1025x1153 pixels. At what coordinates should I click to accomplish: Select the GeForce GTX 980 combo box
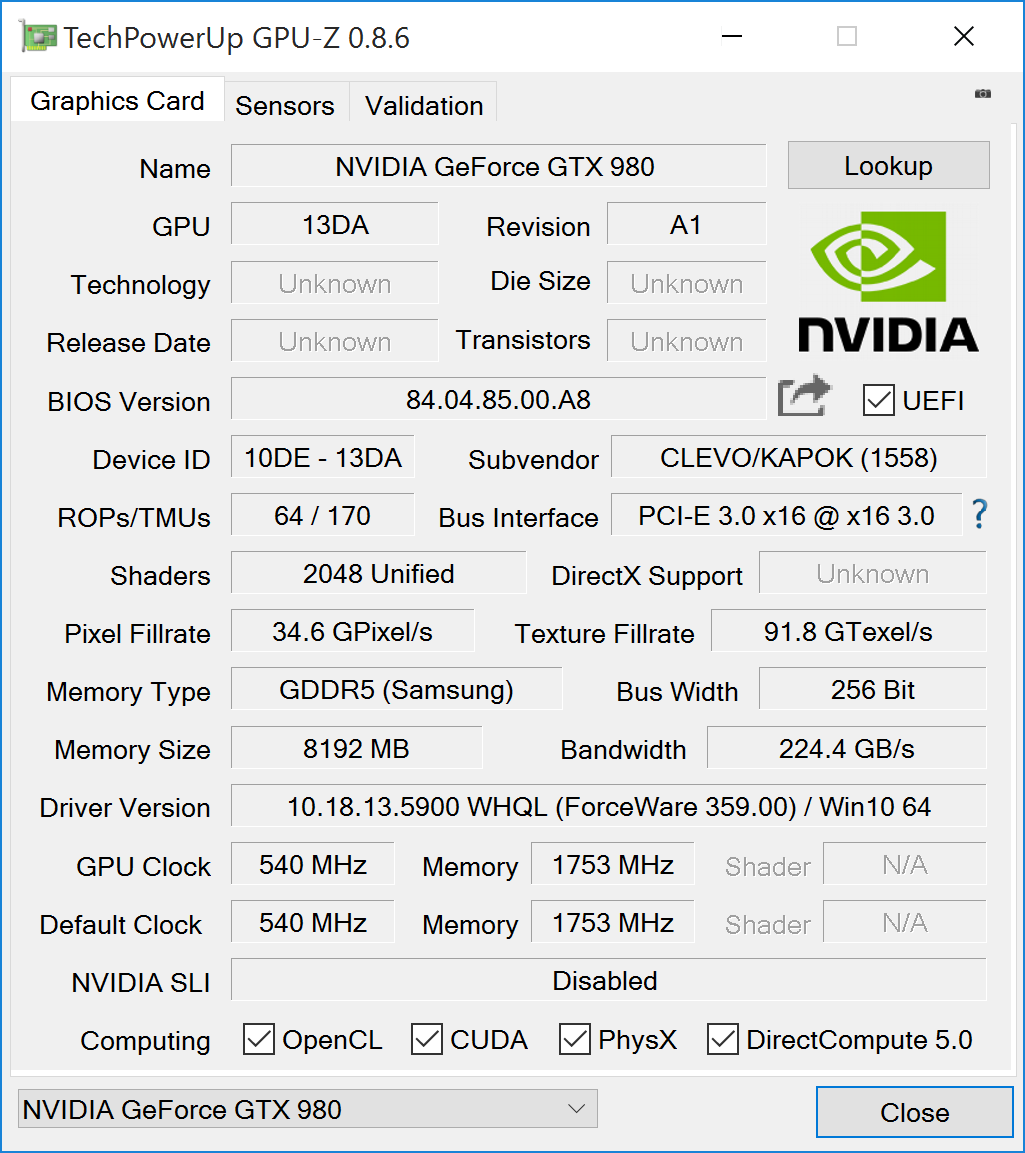coord(307,1109)
